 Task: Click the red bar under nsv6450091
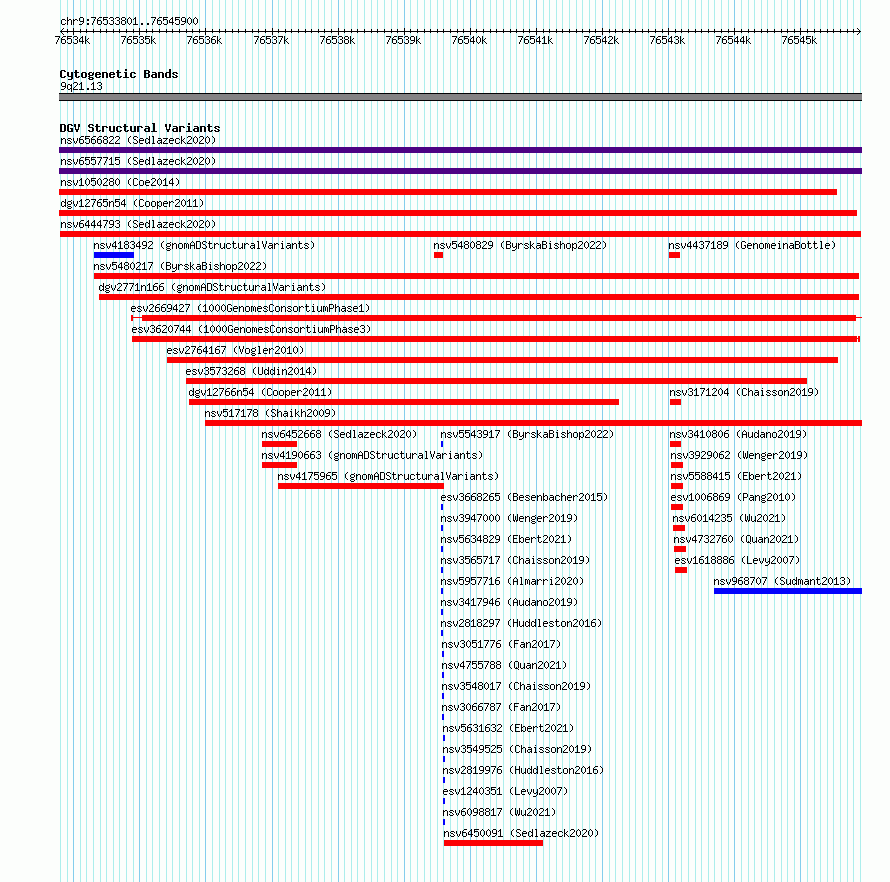pyautogui.click(x=493, y=843)
